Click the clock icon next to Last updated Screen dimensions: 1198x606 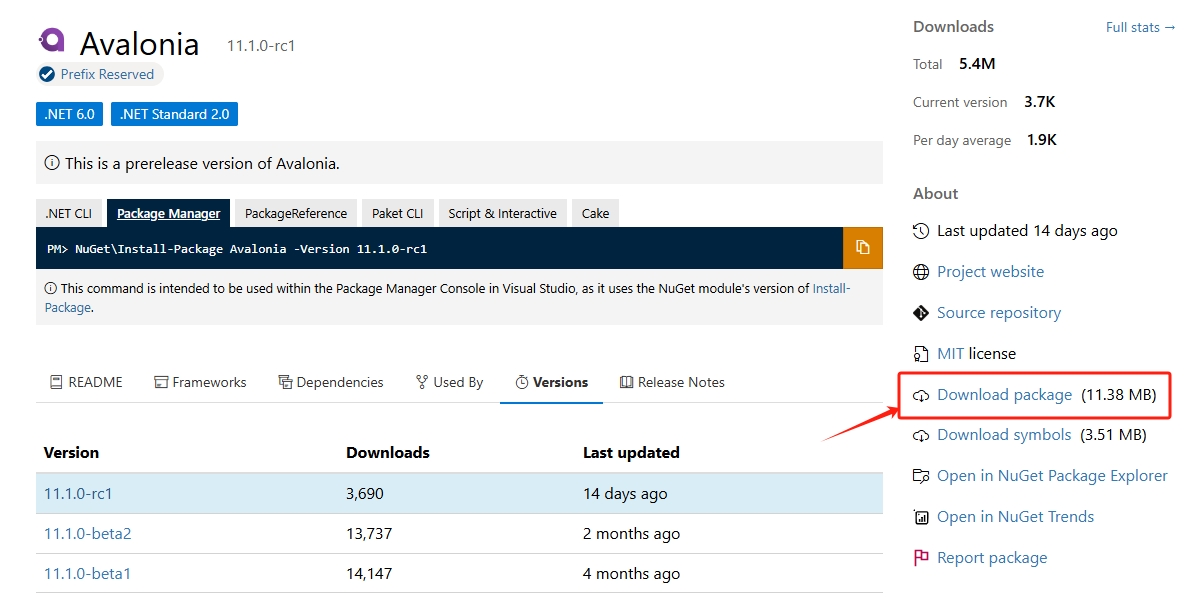[x=921, y=231]
